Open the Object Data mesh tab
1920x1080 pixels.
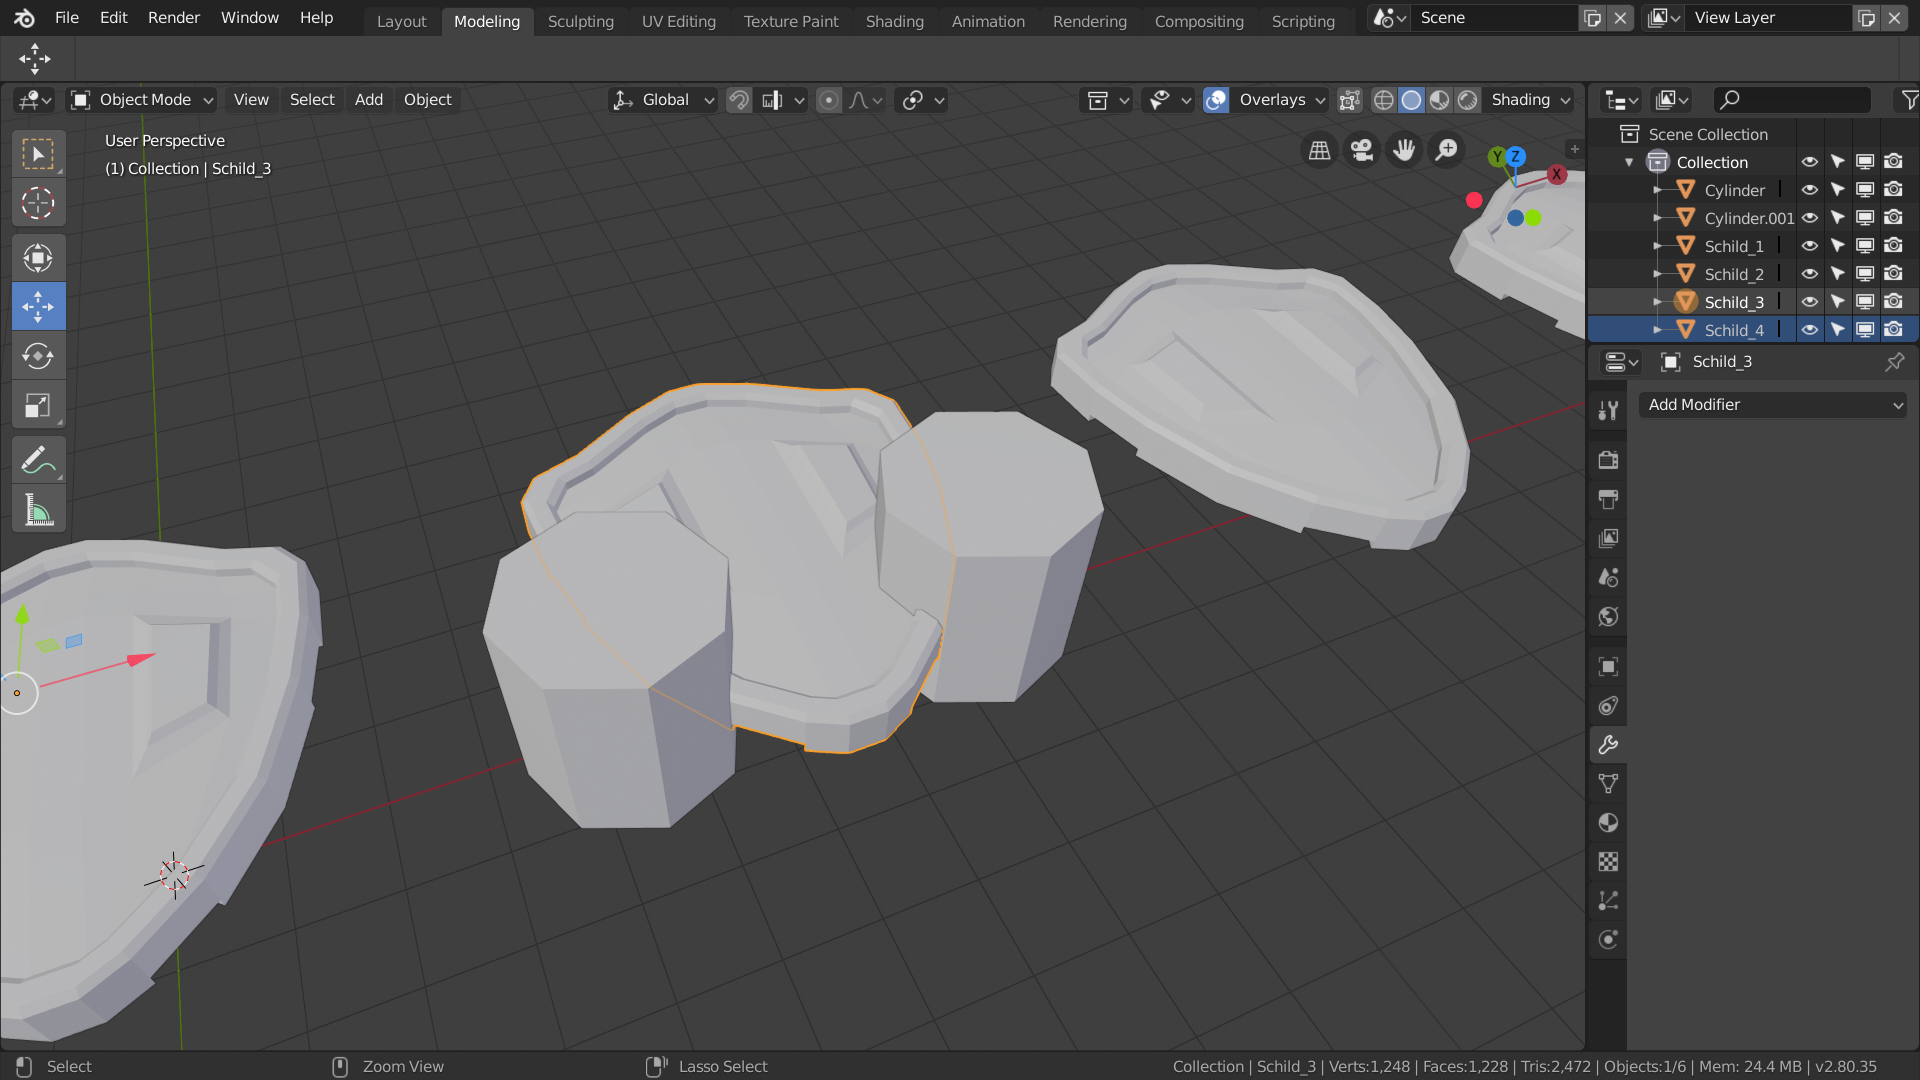coord(1608,784)
